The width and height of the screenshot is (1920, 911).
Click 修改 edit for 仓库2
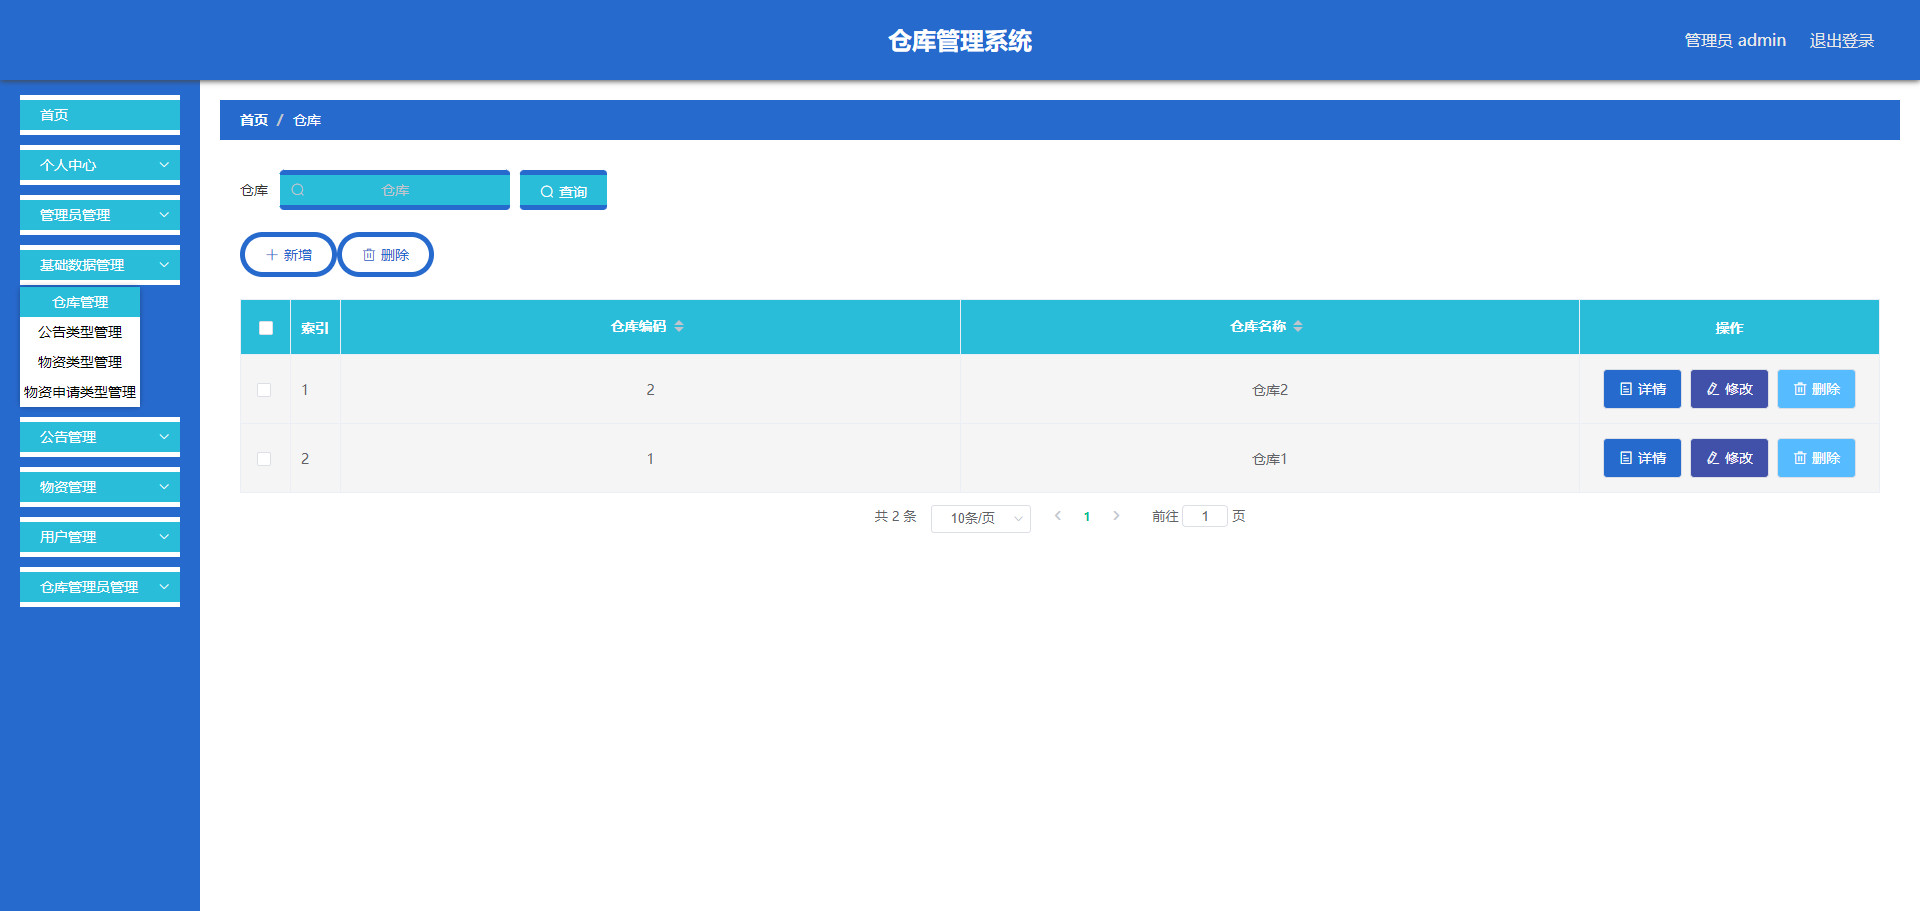(1729, 389)
